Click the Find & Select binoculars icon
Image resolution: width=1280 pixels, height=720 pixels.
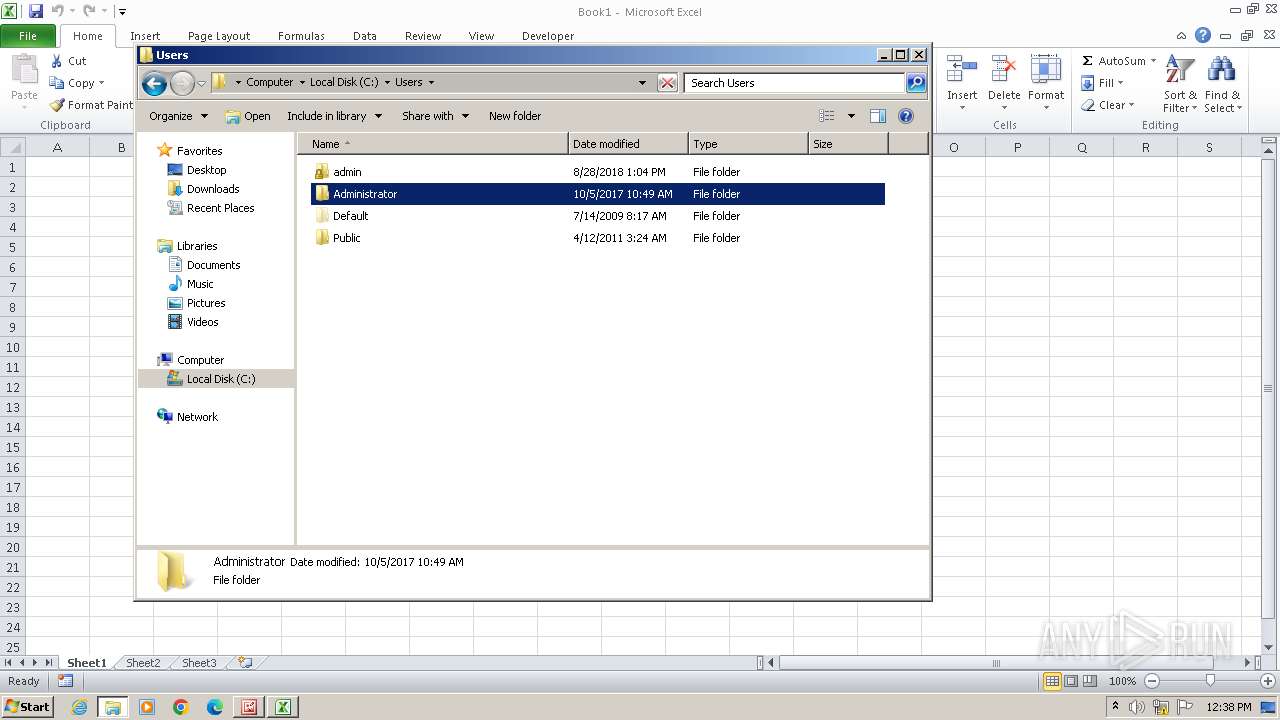(x=1221, y=70)
